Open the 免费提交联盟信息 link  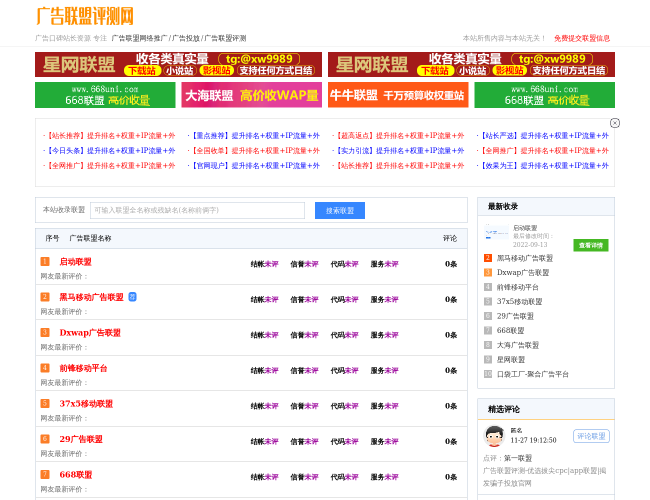[582, 38]
